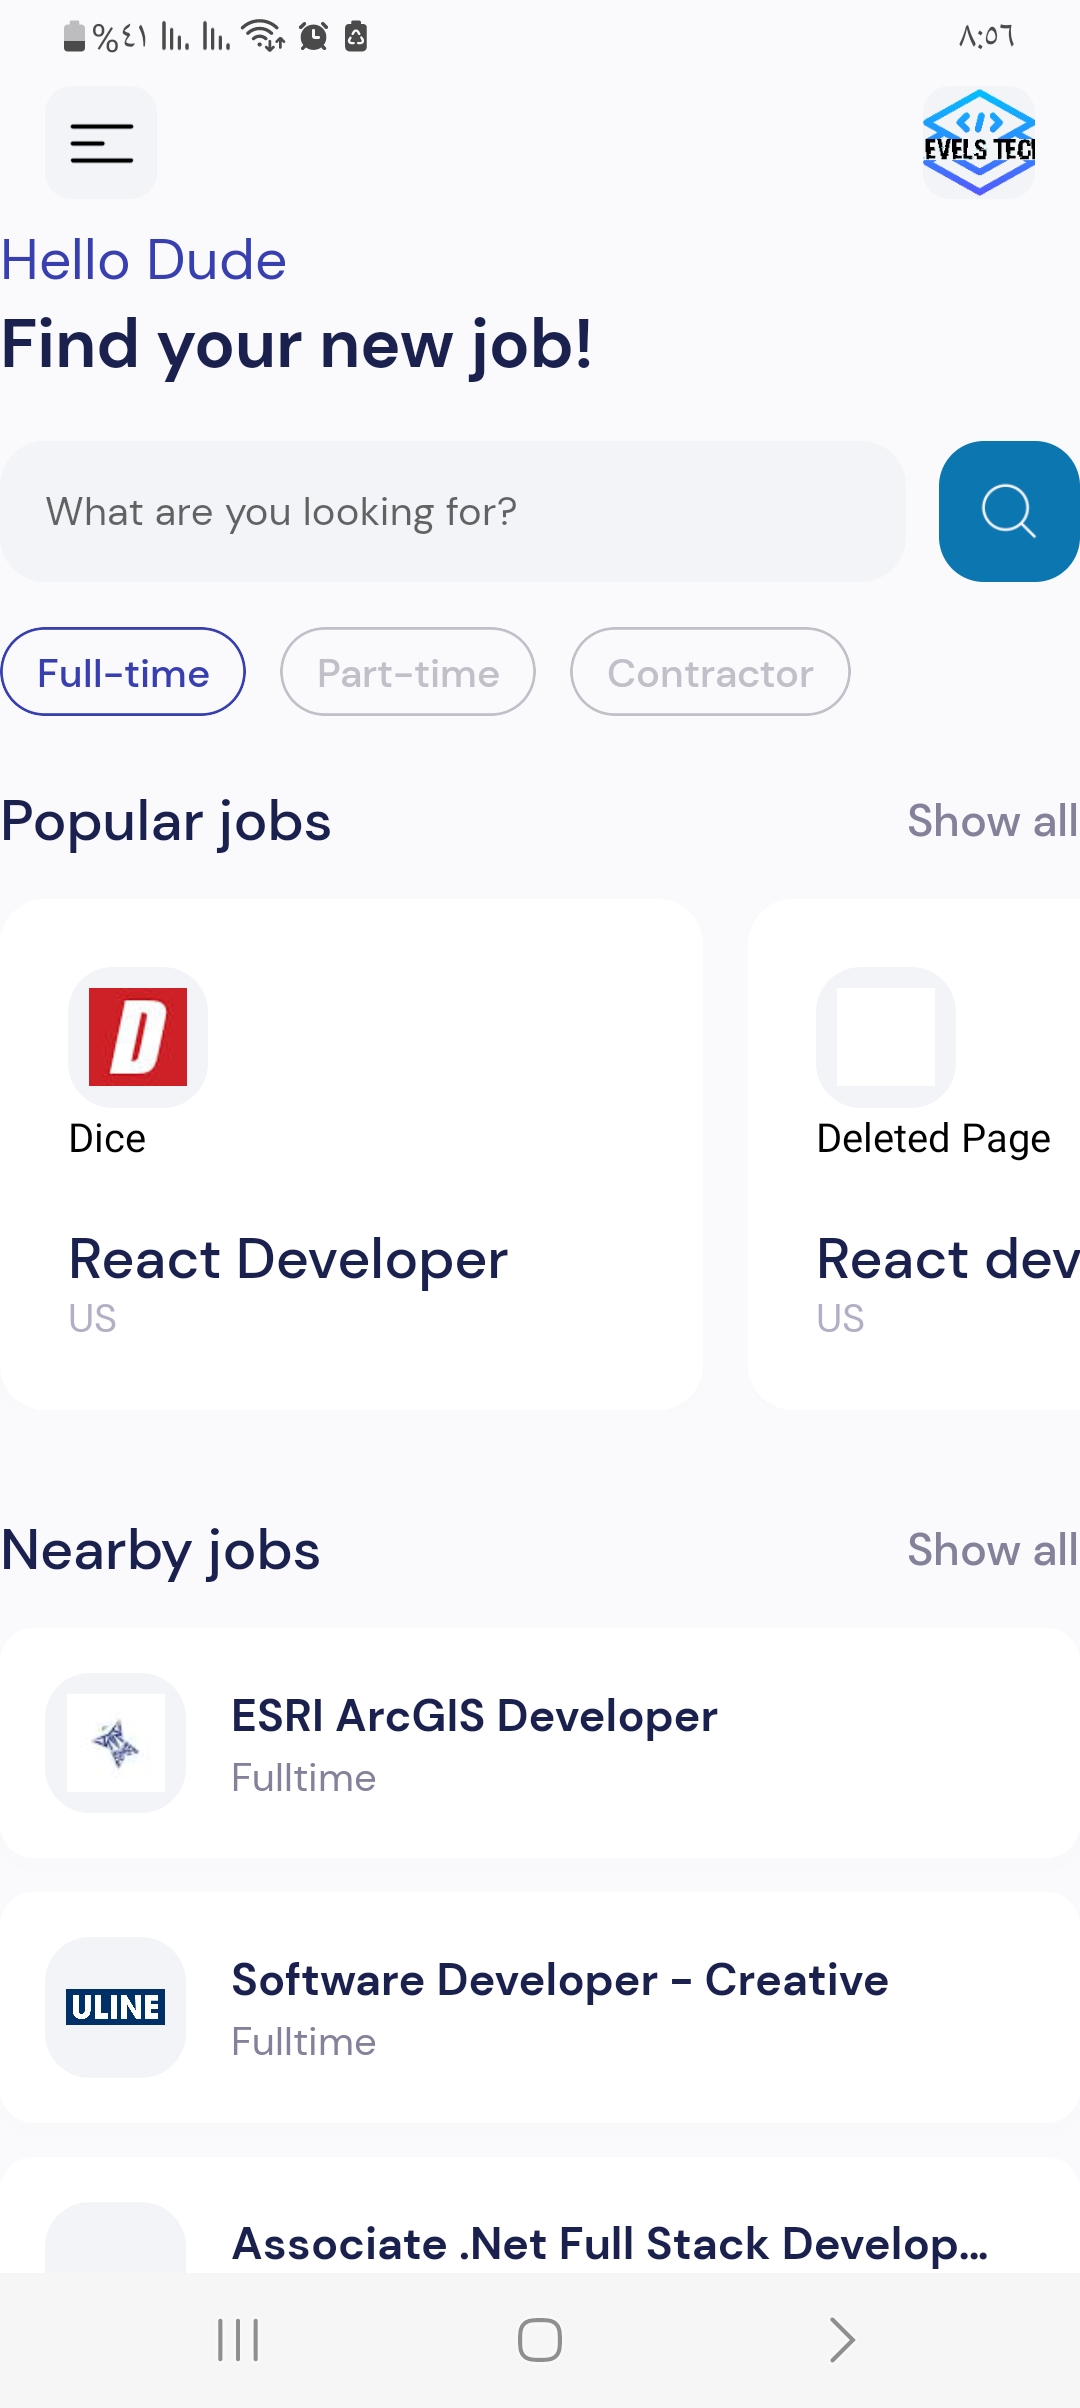This screenshot has height=2408, width=1080.
Task: Open ESRI ArcGIS Developer job listing
Action: pyautogui.click(x=474, y=1716)
